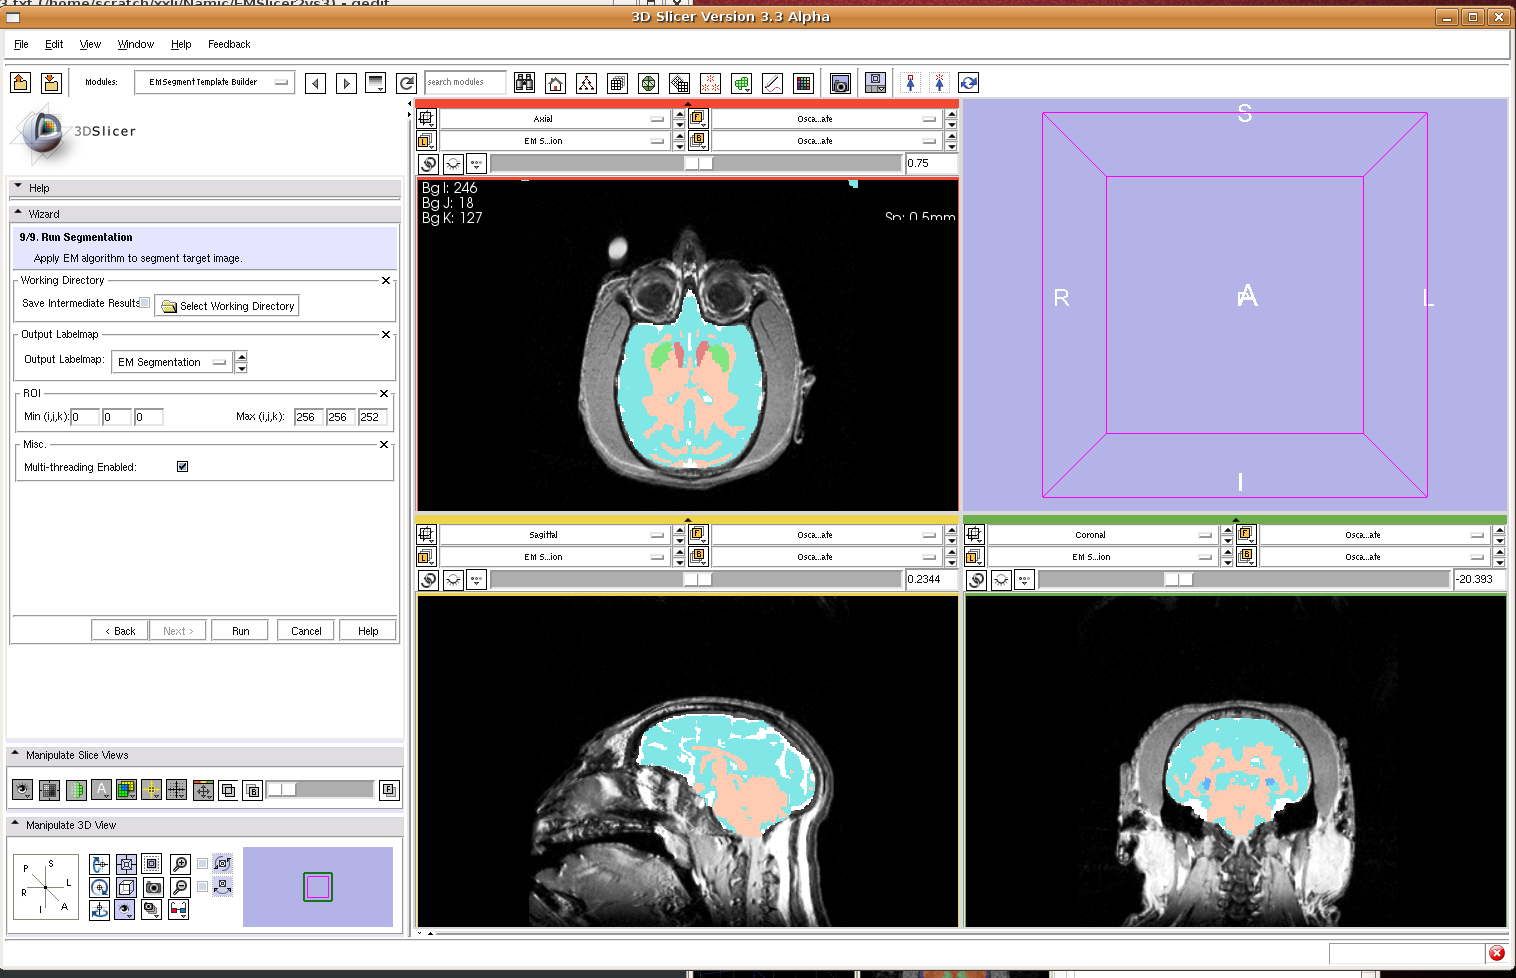Toggle the Multi-threading Enabled checkbox

click(x=182, y=467)
